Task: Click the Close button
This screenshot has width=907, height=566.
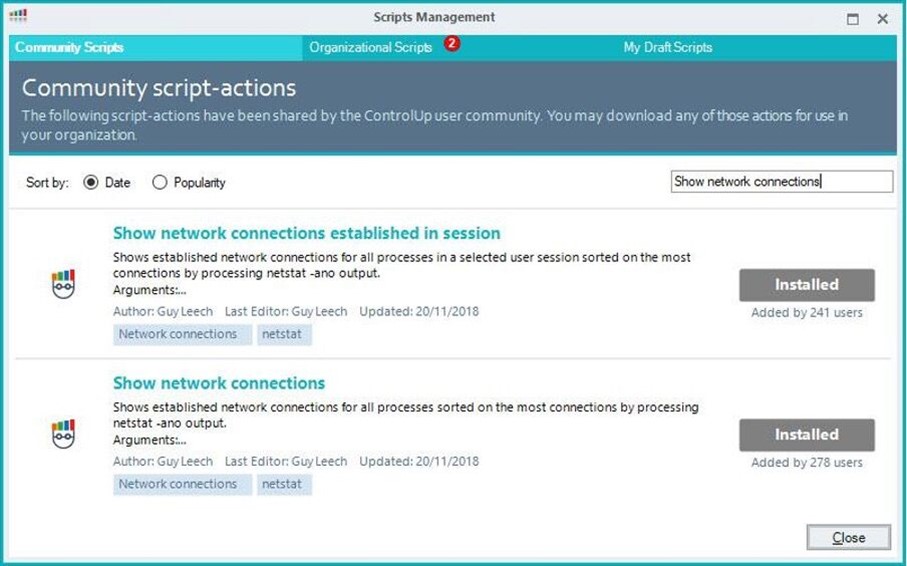Action: coord(849,538)
